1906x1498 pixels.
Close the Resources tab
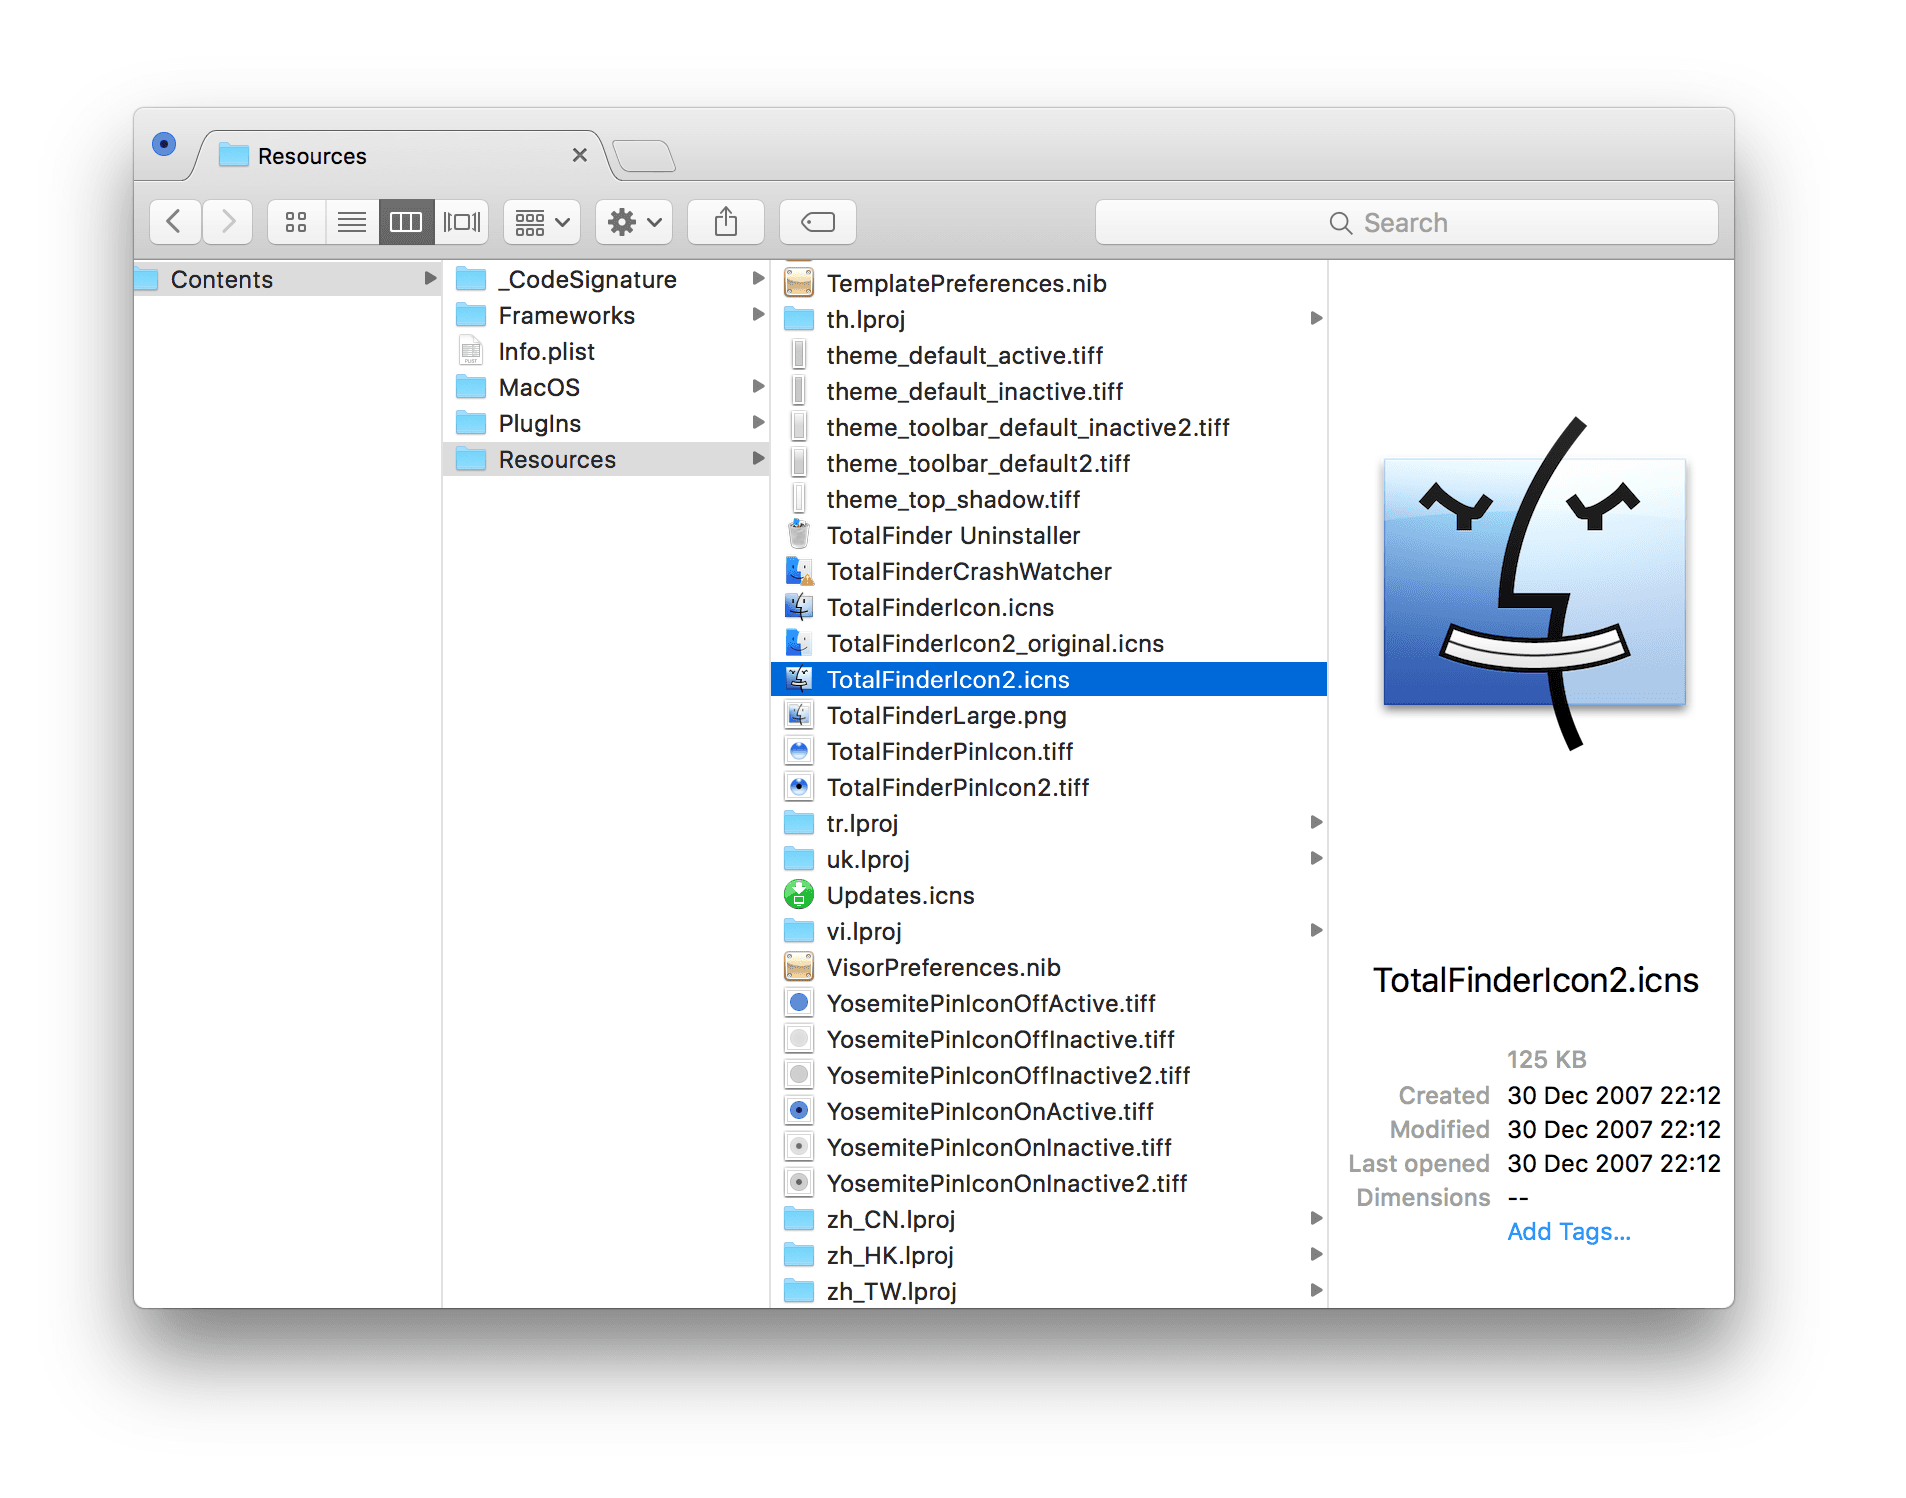coord(580,155)
